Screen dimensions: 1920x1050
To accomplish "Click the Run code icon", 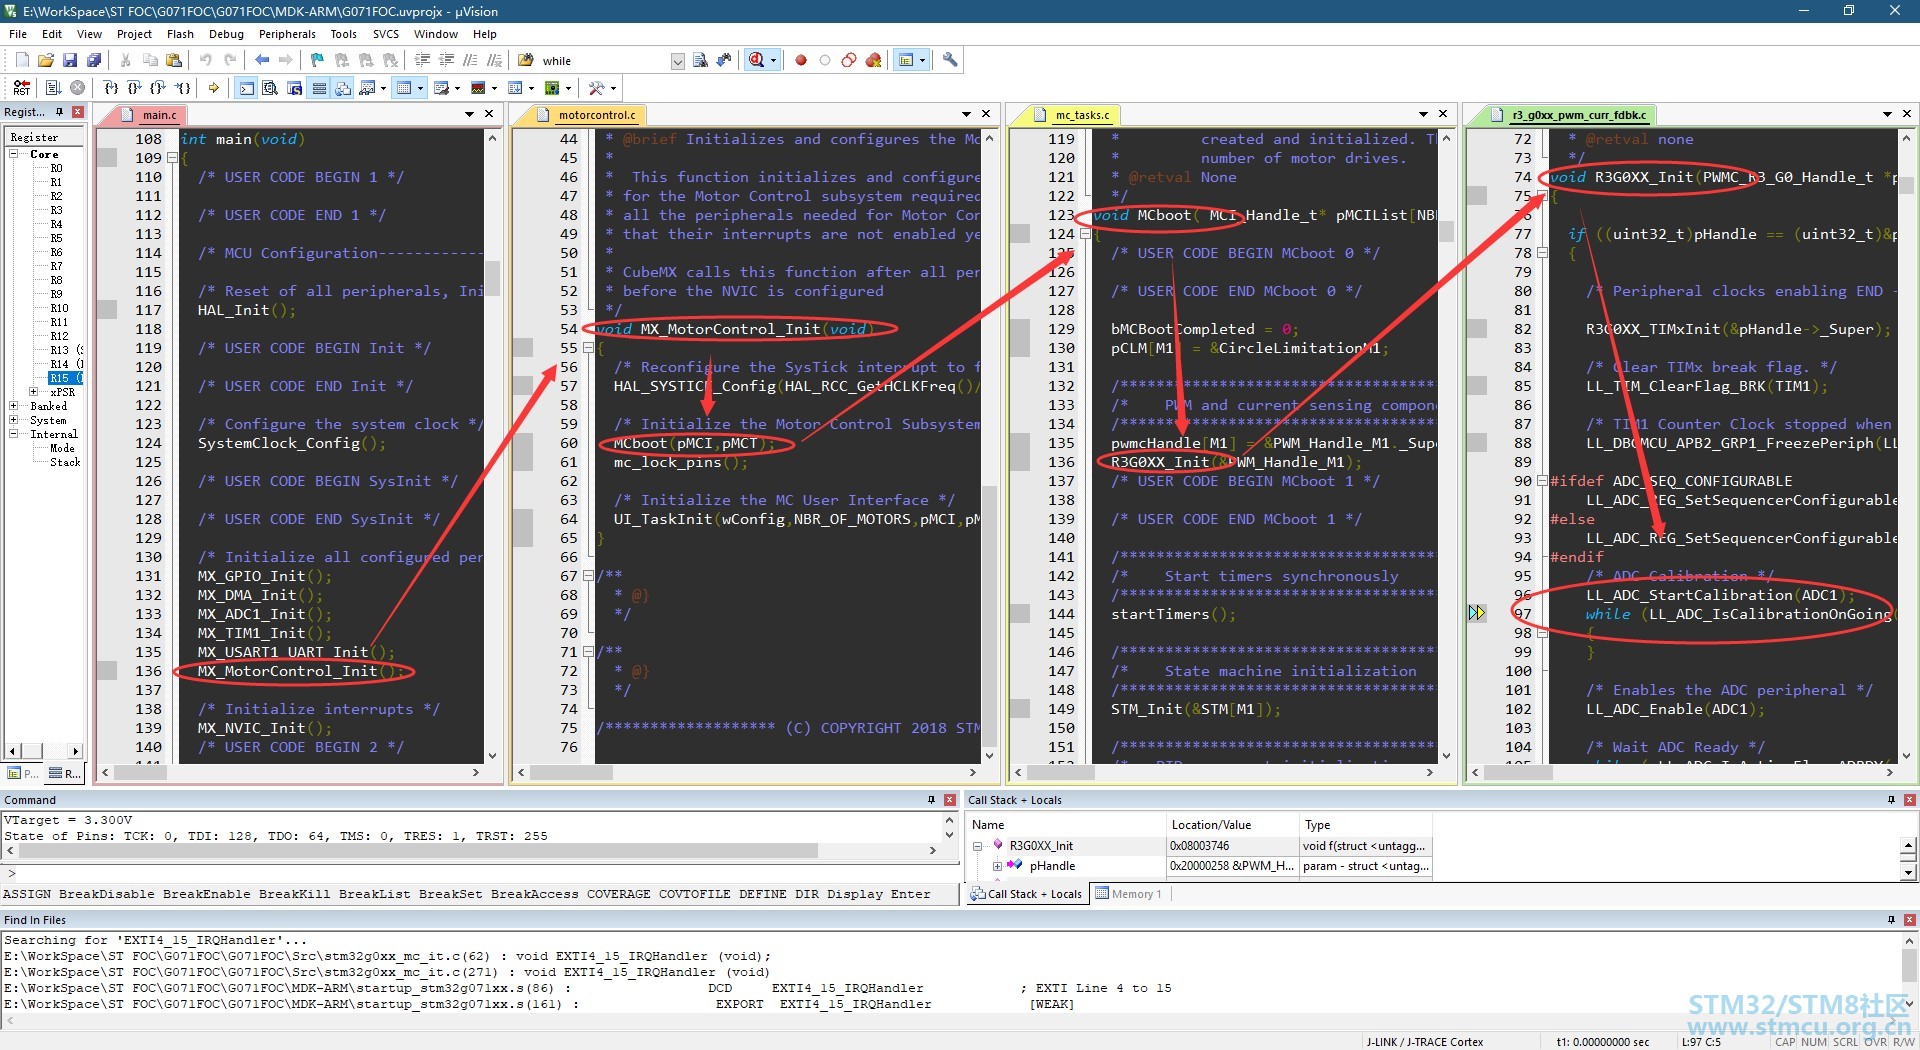I will point(54,88).
